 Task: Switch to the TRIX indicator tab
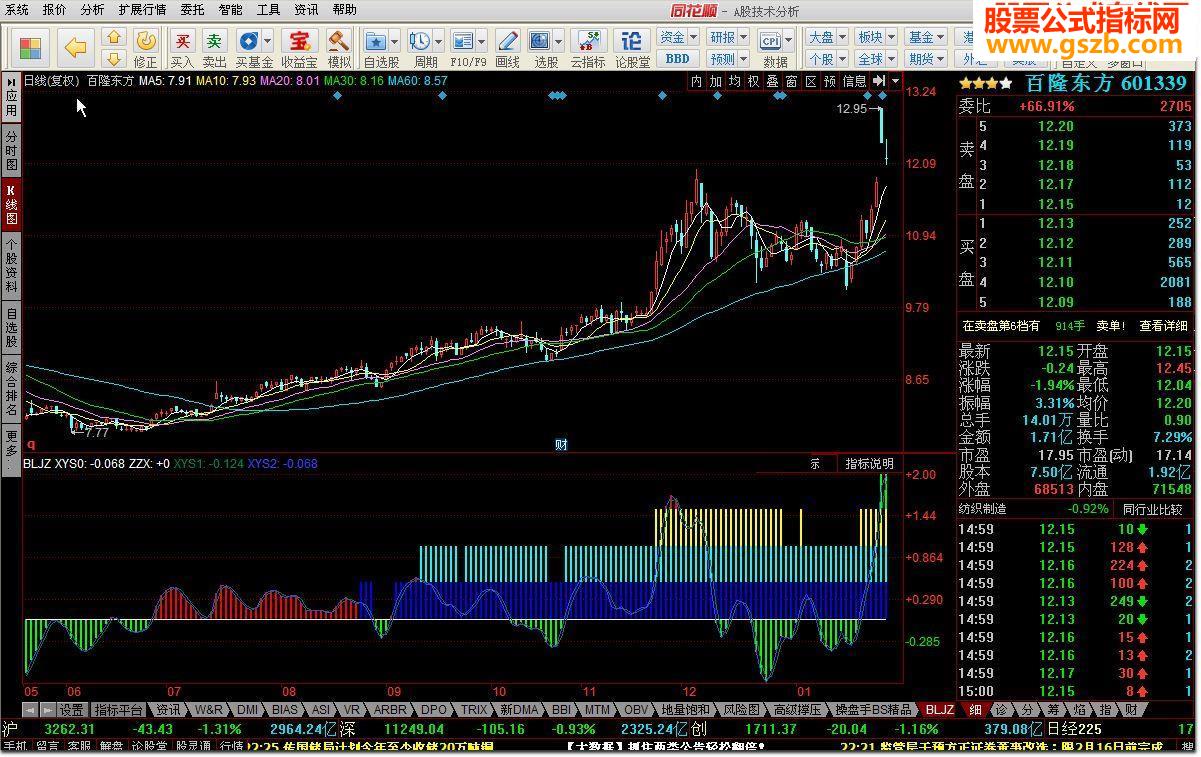pos(474,709)
